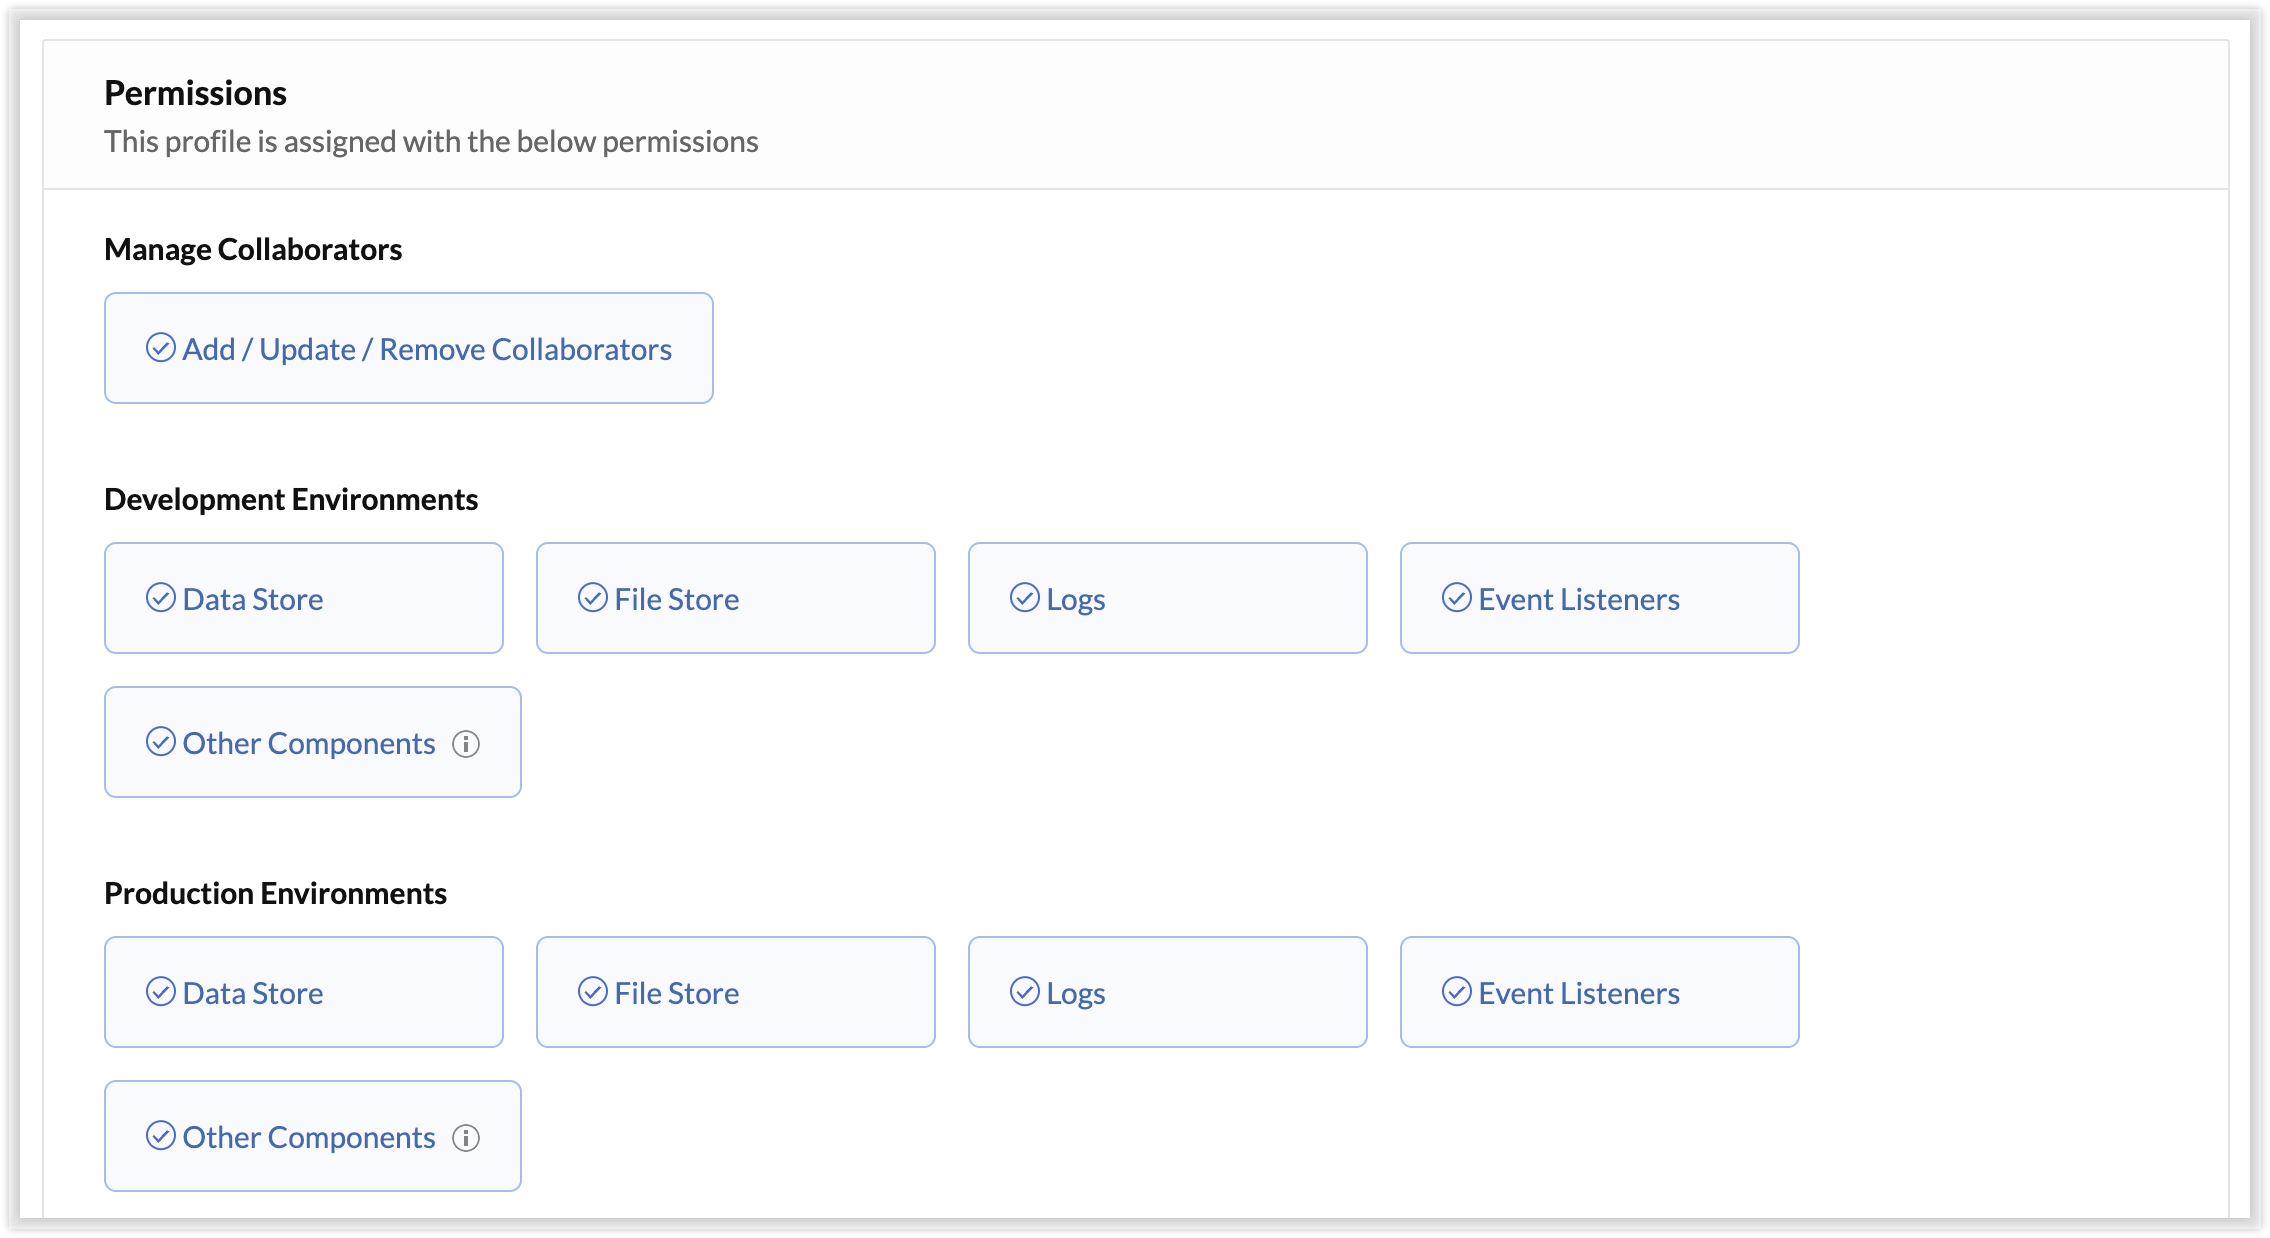Click the checkmark icon in Development Data Store chip
2270x1238 pixels.
point(161,598)
